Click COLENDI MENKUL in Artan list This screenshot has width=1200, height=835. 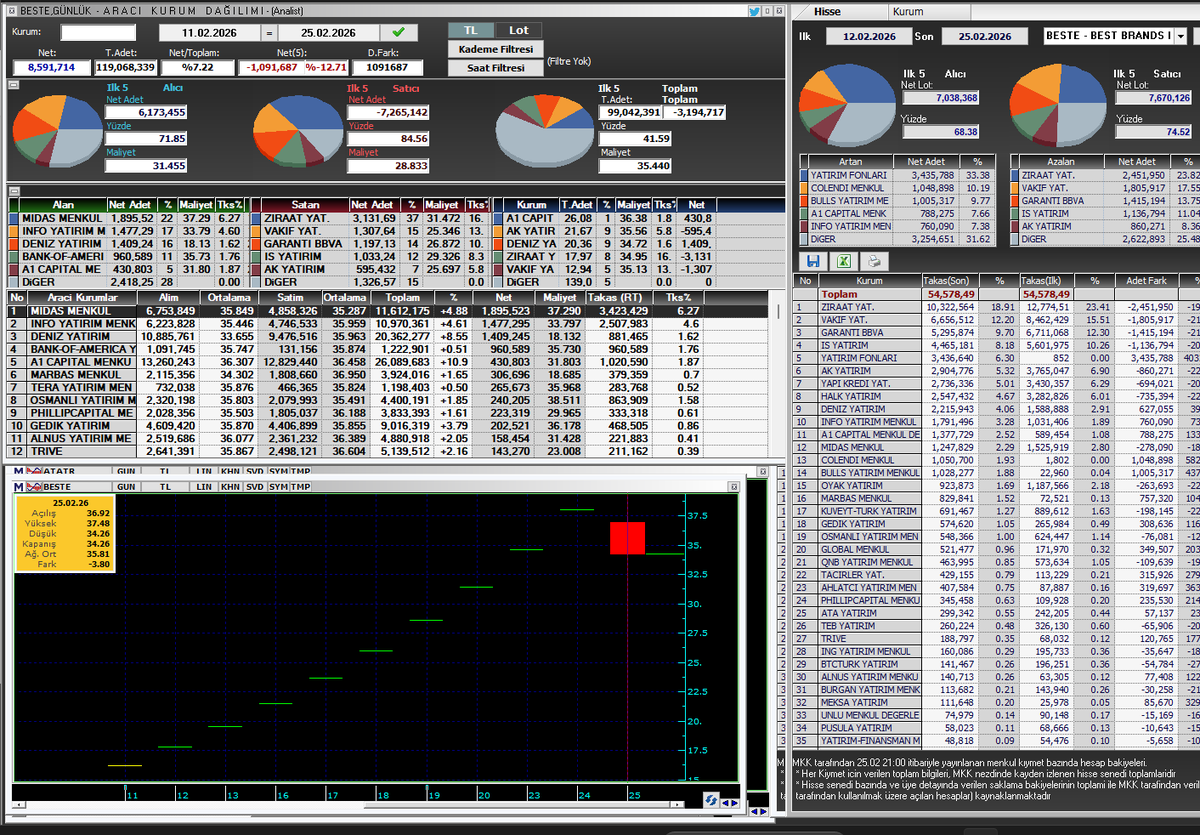(x=850, y=188)
